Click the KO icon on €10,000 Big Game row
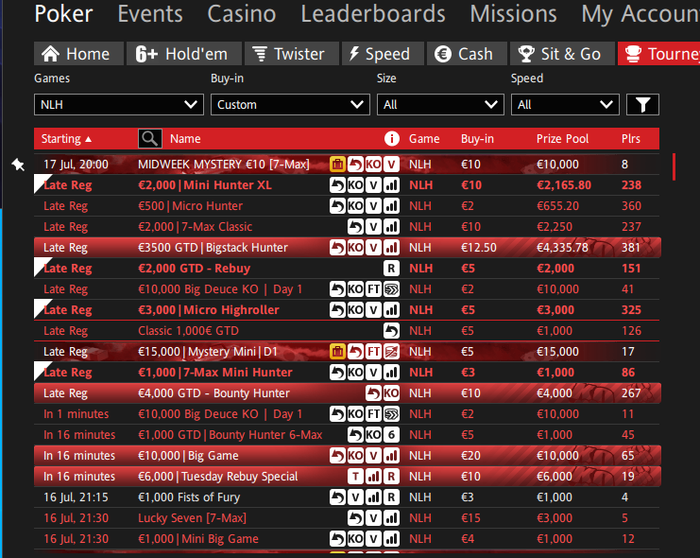Screen dimensions: 700x558 (355, 456)
